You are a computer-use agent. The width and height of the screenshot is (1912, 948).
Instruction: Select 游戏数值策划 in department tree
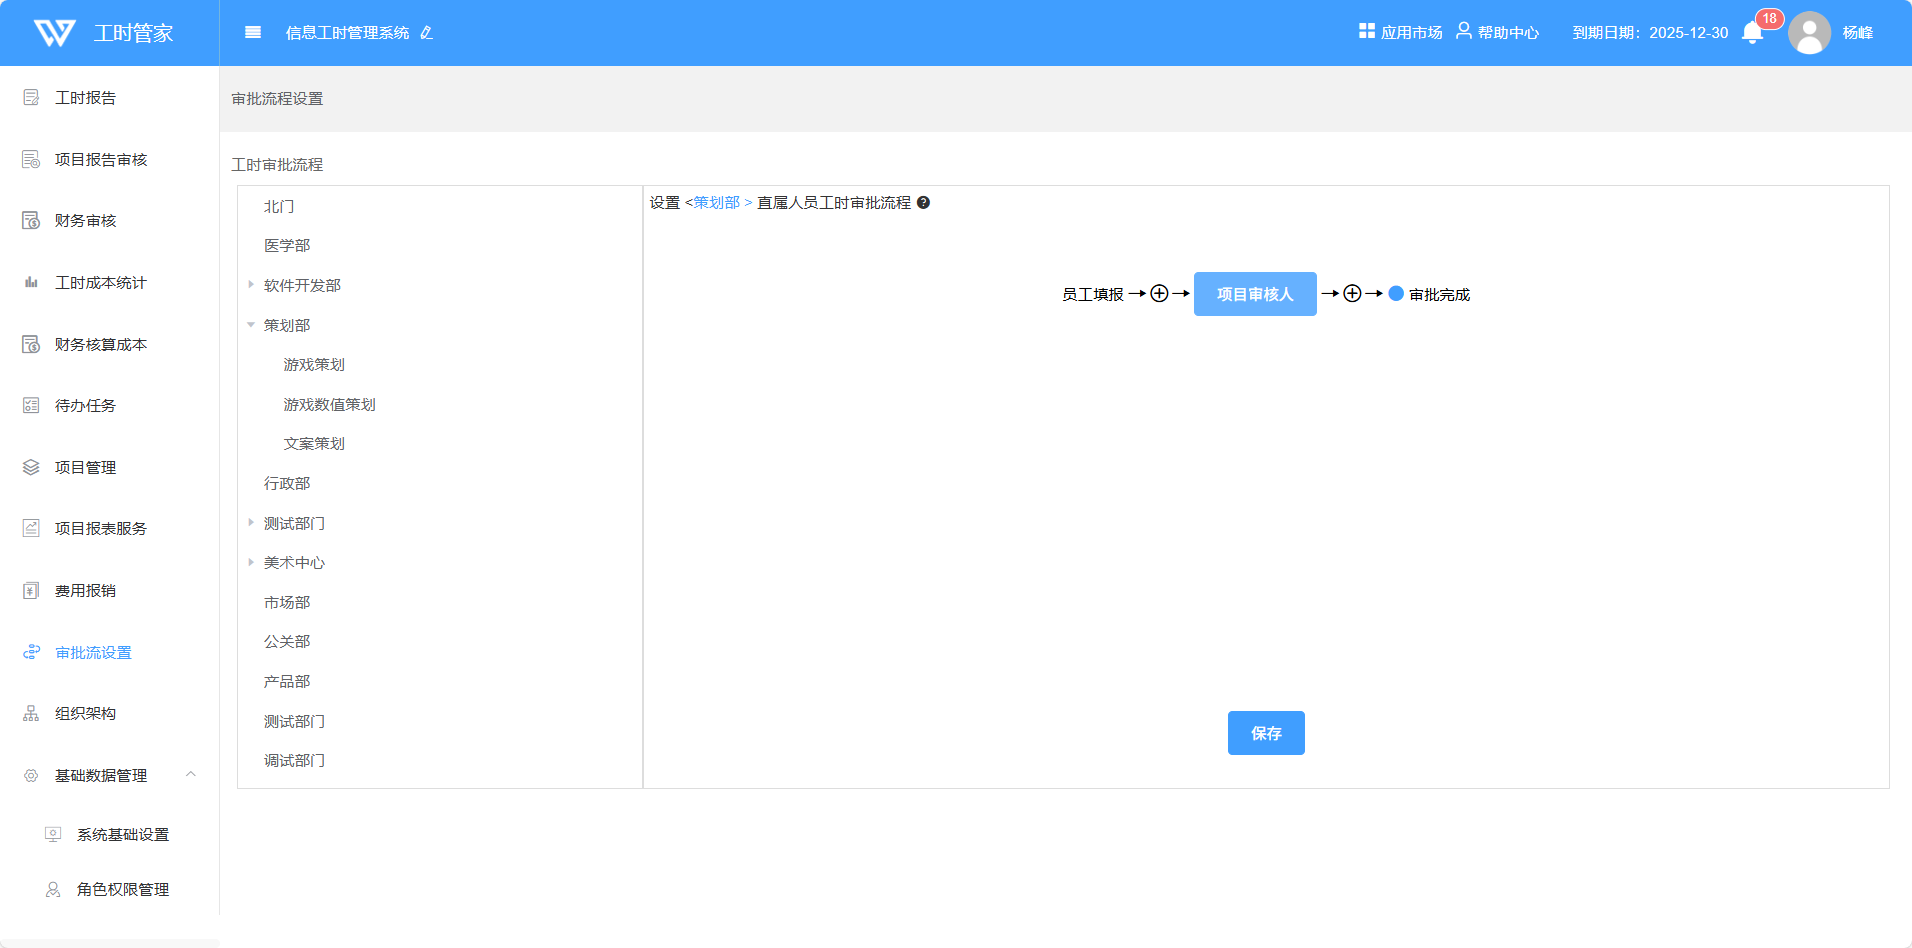pyautogui.click(x=329, y=405)
